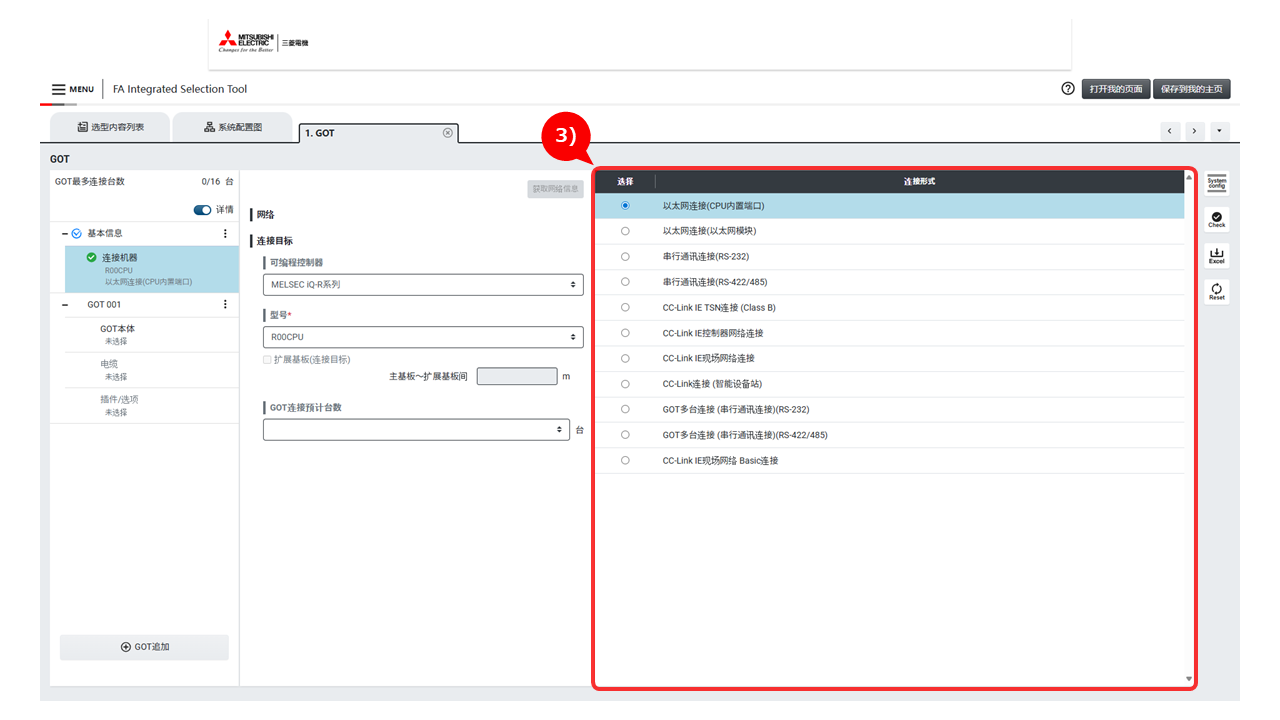The width and height of the screenshot is (1280, 720).
Task: Open the 可编程控制器 MELSEC iQ-R dropdown
Action: pos(423,285)
